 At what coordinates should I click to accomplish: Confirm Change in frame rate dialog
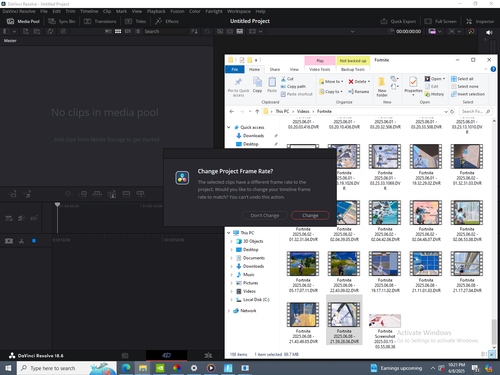pos(310,215)
